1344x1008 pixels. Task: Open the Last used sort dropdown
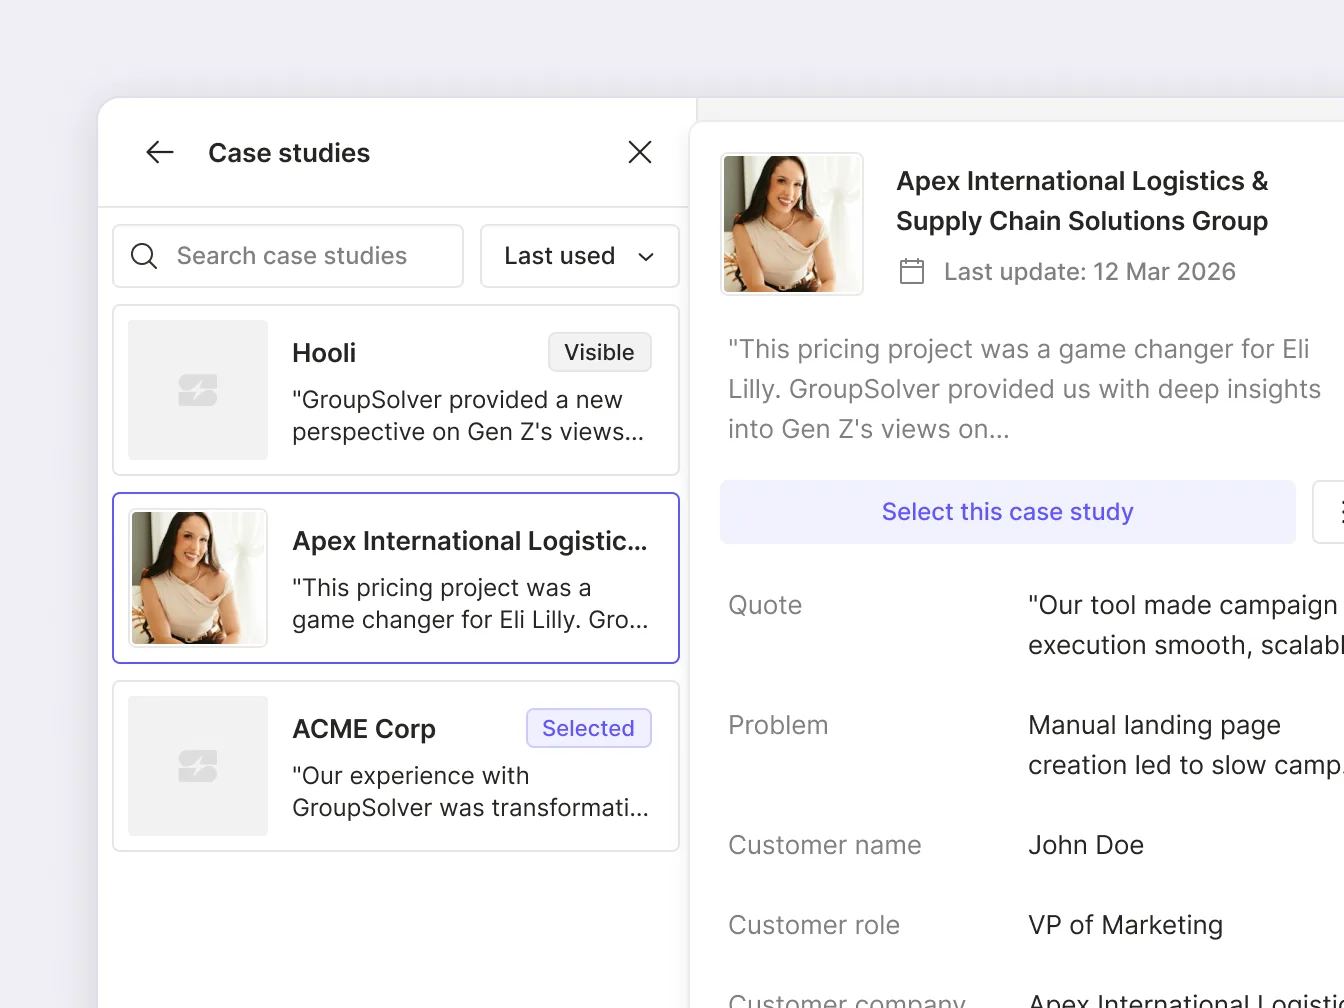pyautogui.click(x=580, y=256)
